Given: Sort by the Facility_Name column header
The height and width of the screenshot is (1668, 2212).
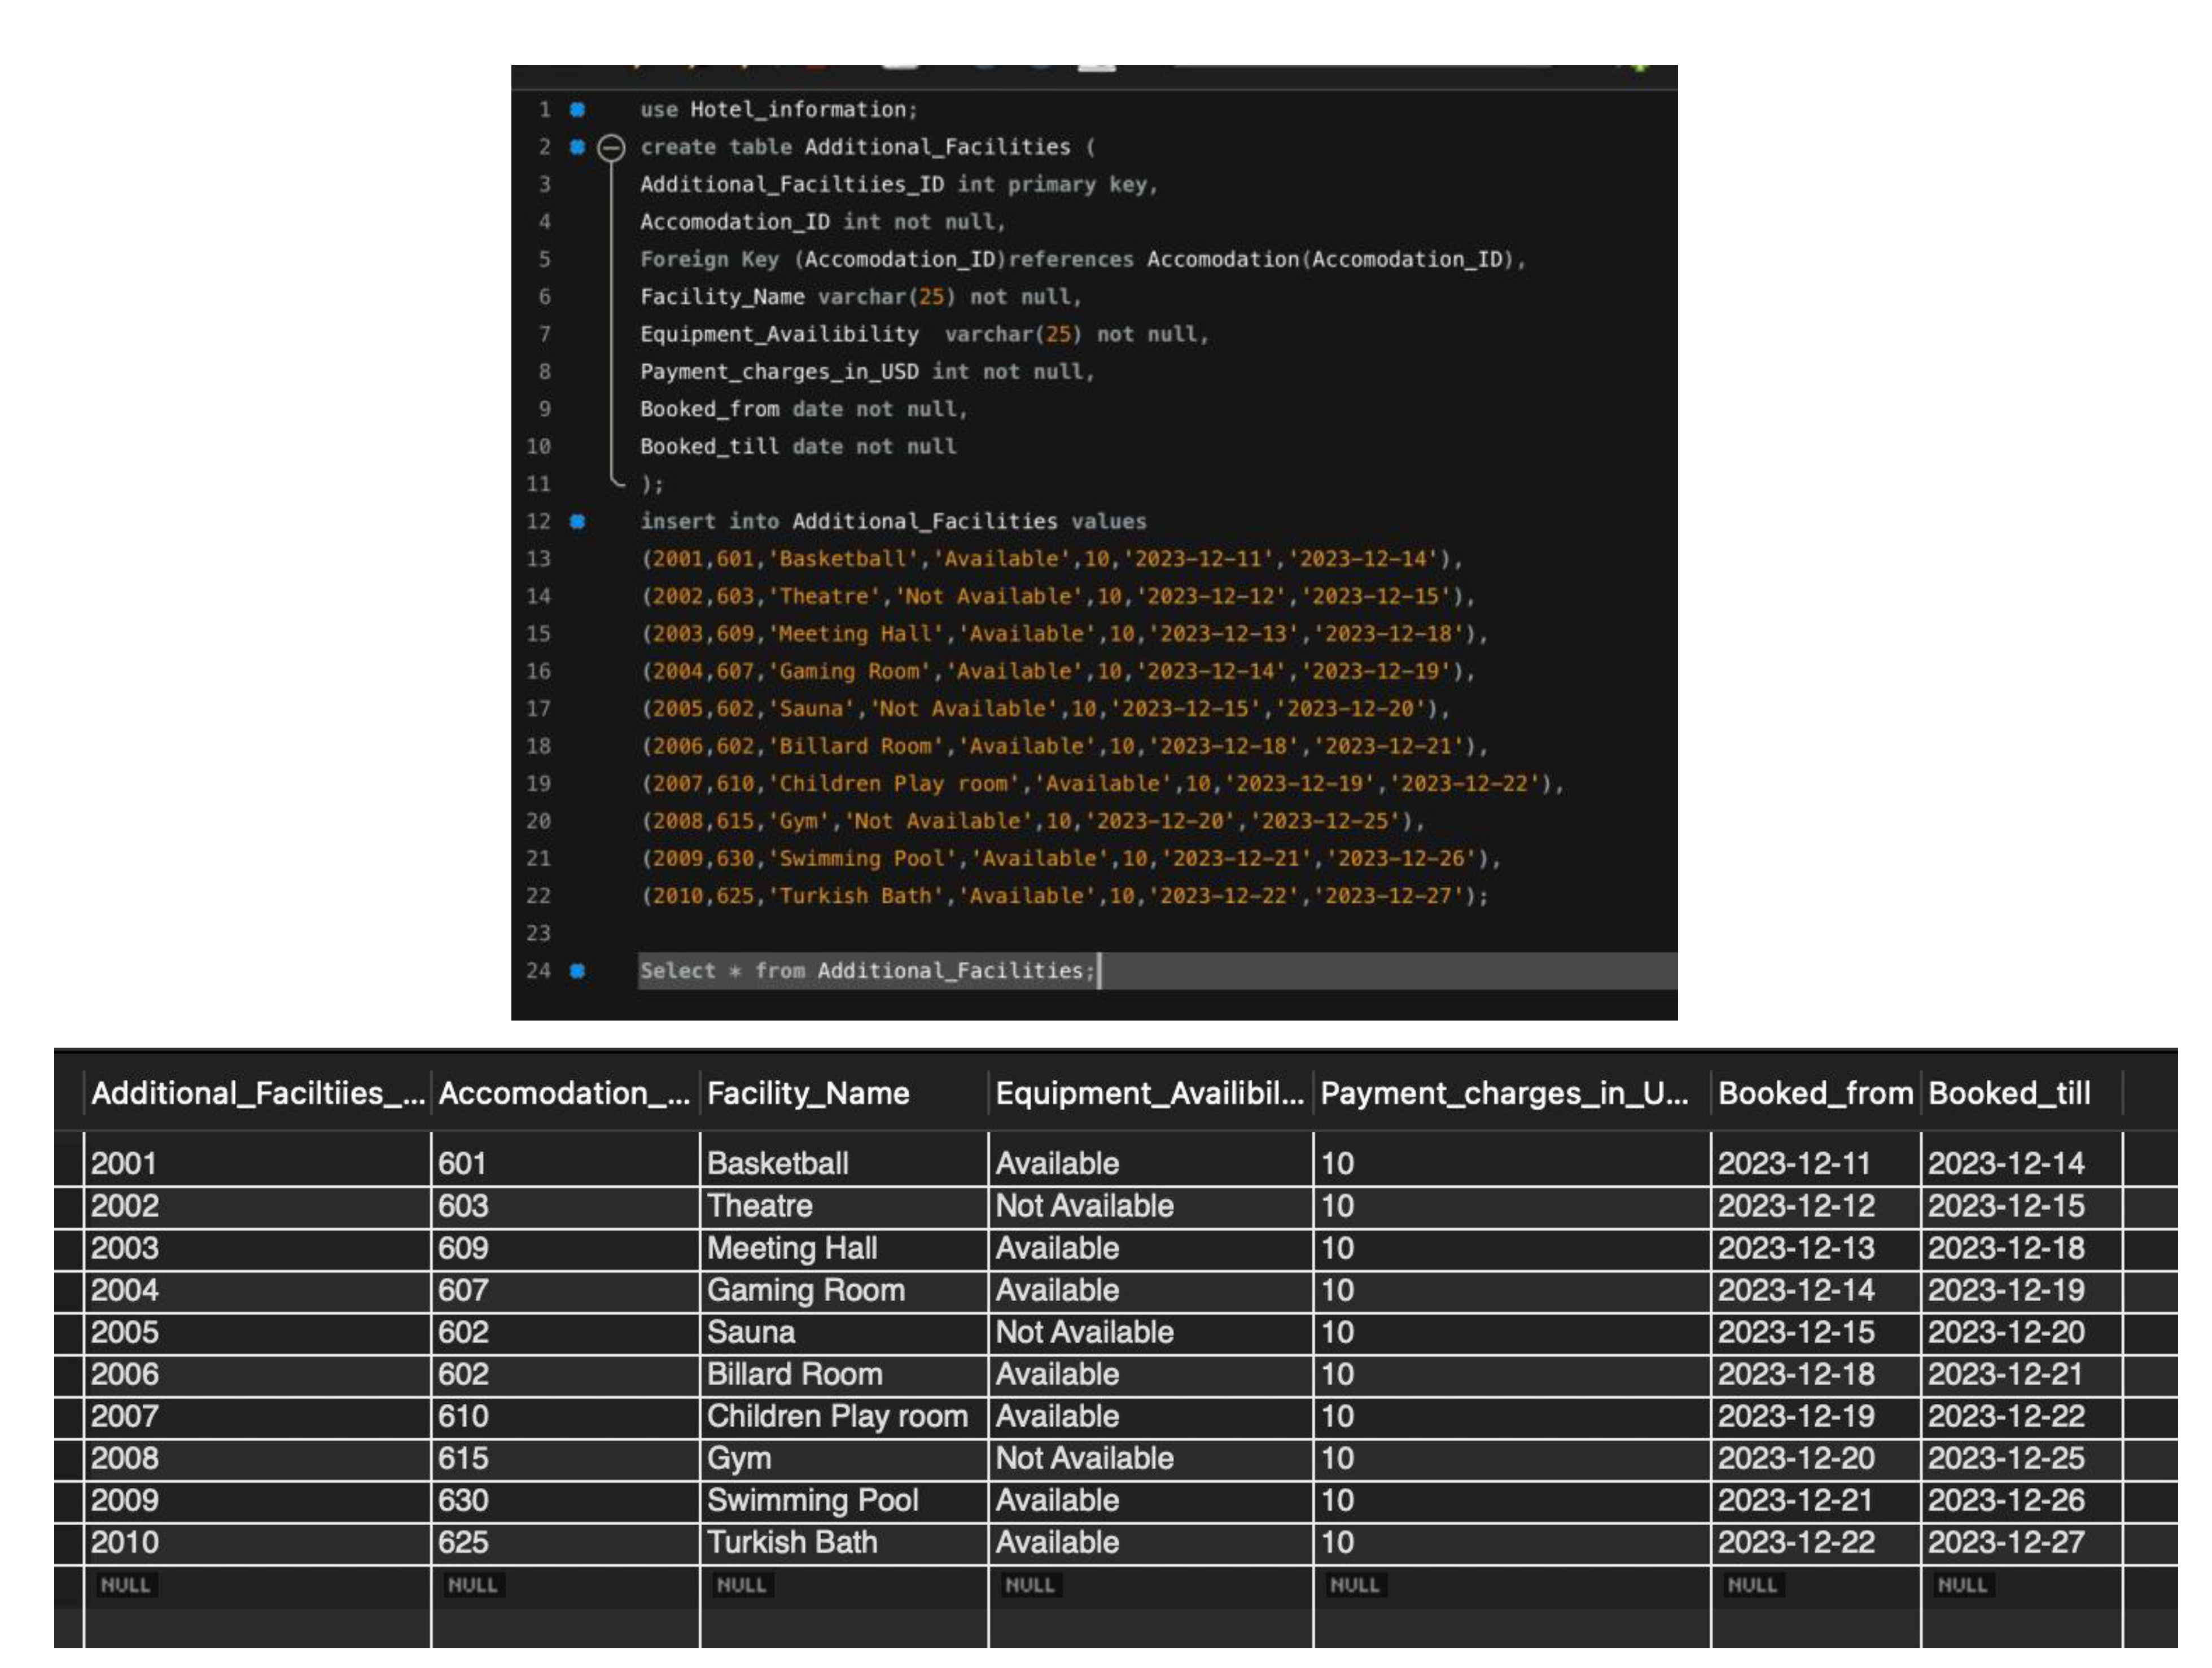Looking at the screenshot, I should pos(808,1093).
